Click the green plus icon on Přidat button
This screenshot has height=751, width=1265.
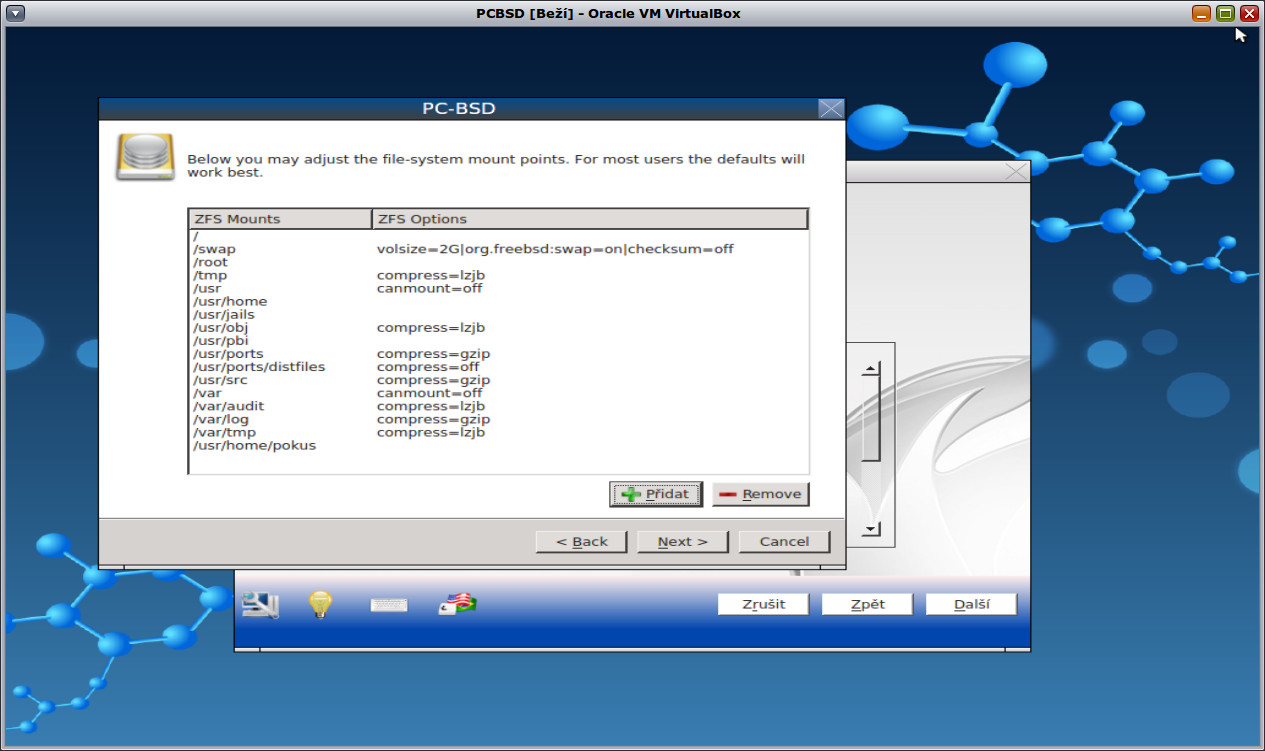pyautogui.click(x=629, y=494)
